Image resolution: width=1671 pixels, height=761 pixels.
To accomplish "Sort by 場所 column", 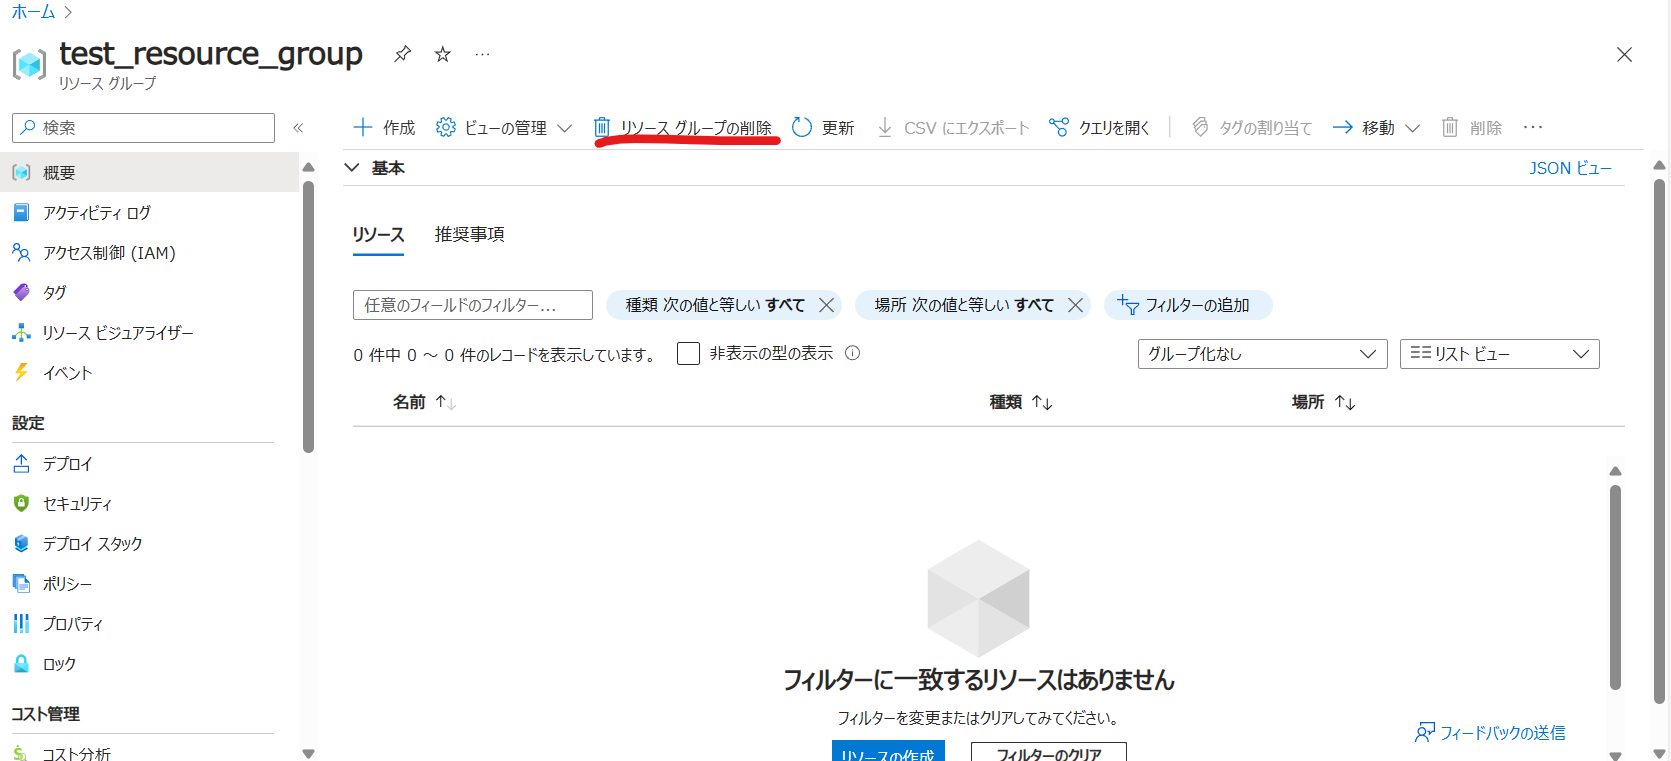I will 1324,402.
